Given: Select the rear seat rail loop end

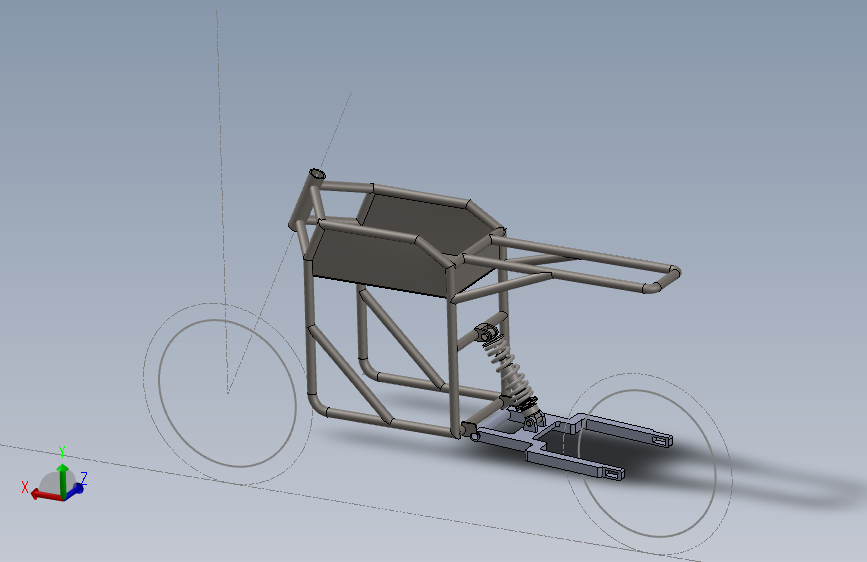Looking at the screenshot, I should click(x=664, y=280).
